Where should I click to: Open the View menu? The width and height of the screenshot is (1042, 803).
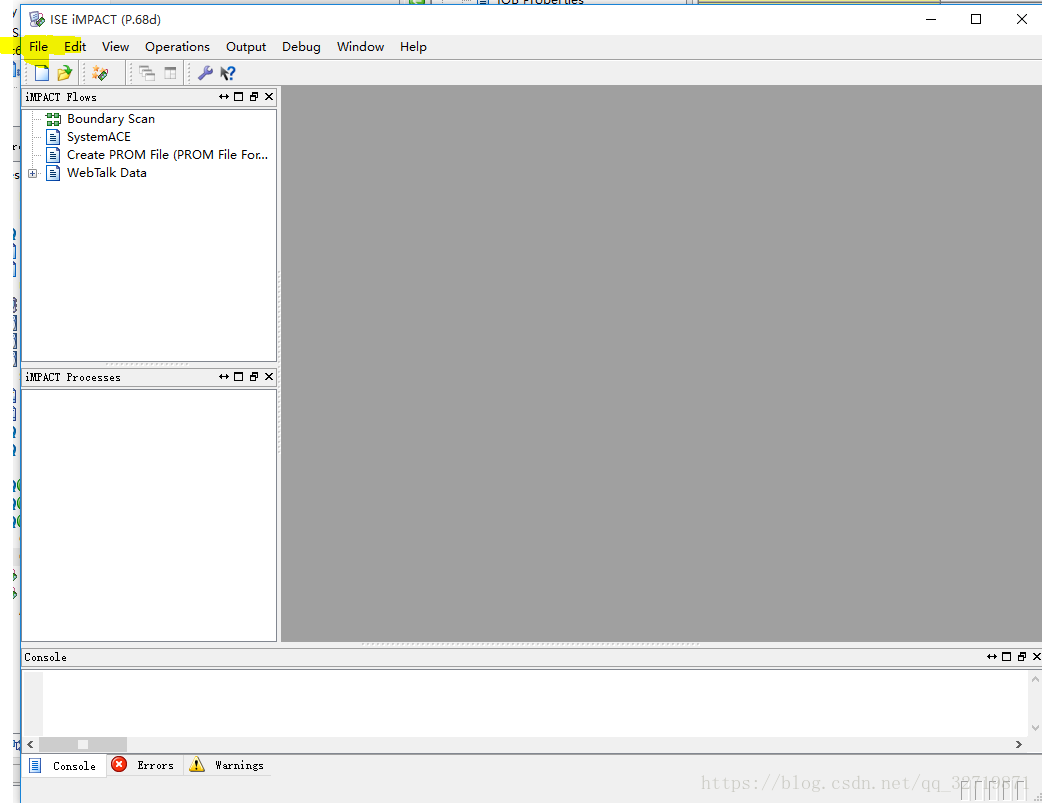116,47
